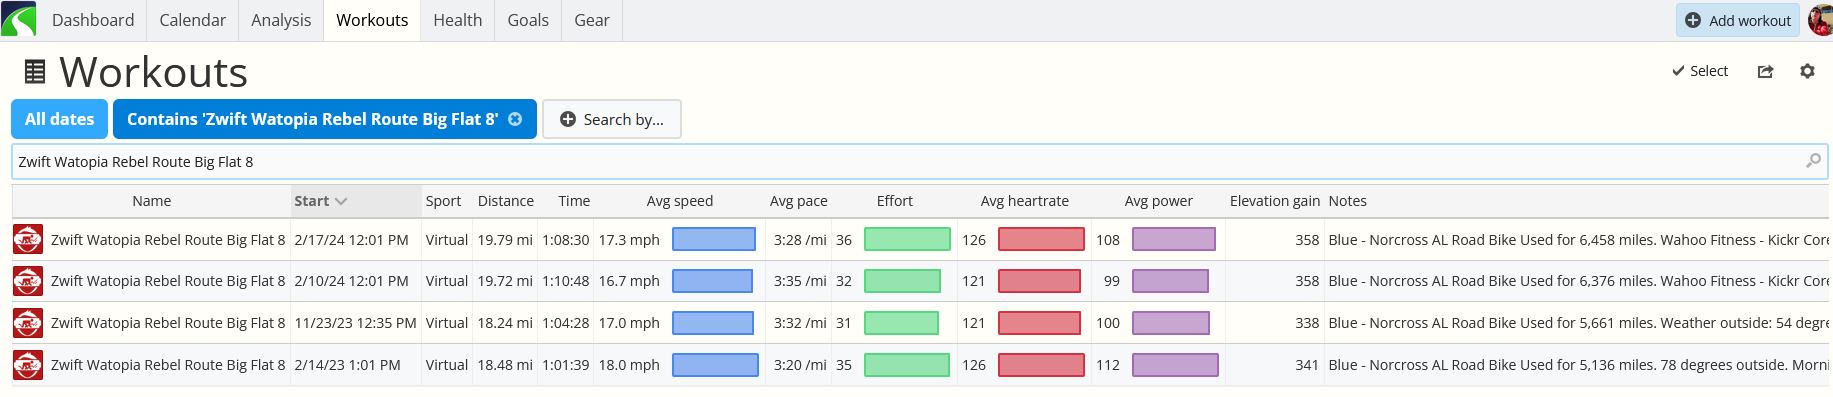Screen dimensions: 1833x397
Task: Click the Zwift icon on the 2/14/23 workout
Action: point(28,365)
